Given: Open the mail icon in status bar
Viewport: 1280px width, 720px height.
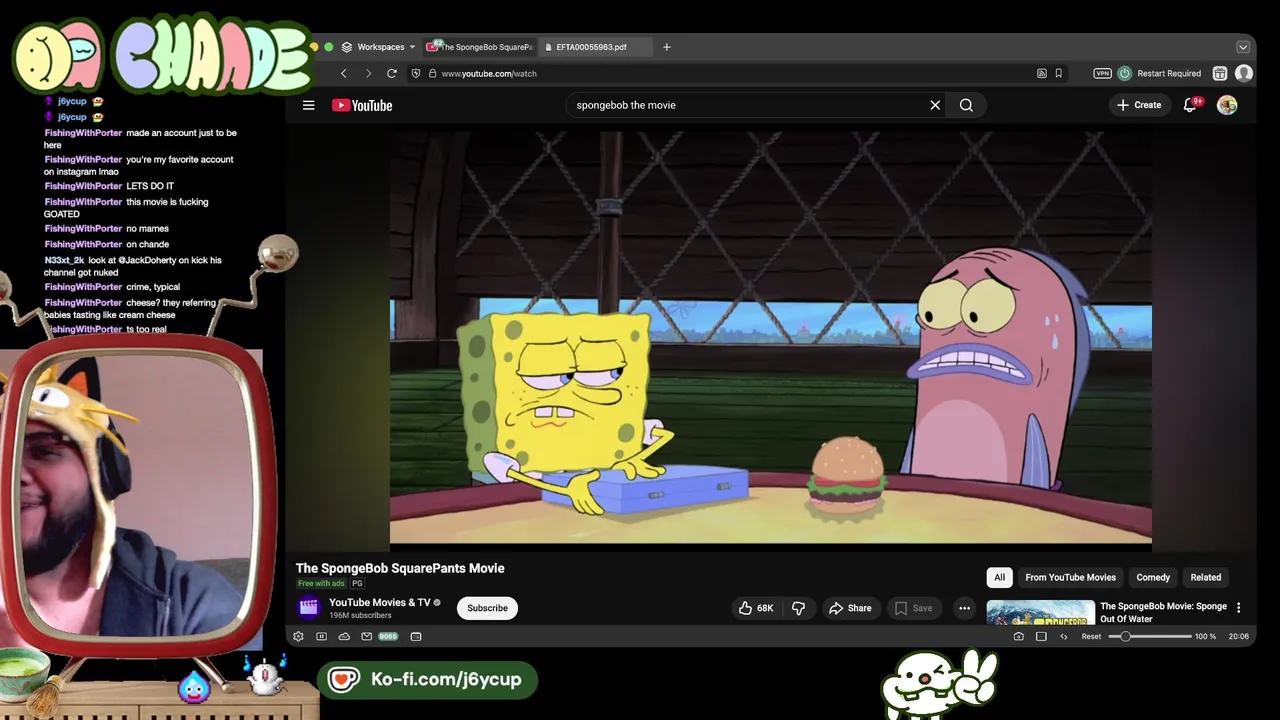Looking at the screenshot, I should (367, 636).
